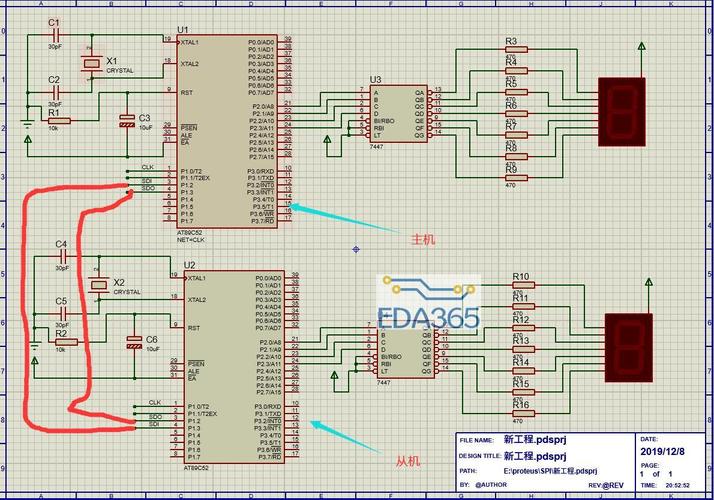
Task: Select resistor R7
Action: point(516,135)
